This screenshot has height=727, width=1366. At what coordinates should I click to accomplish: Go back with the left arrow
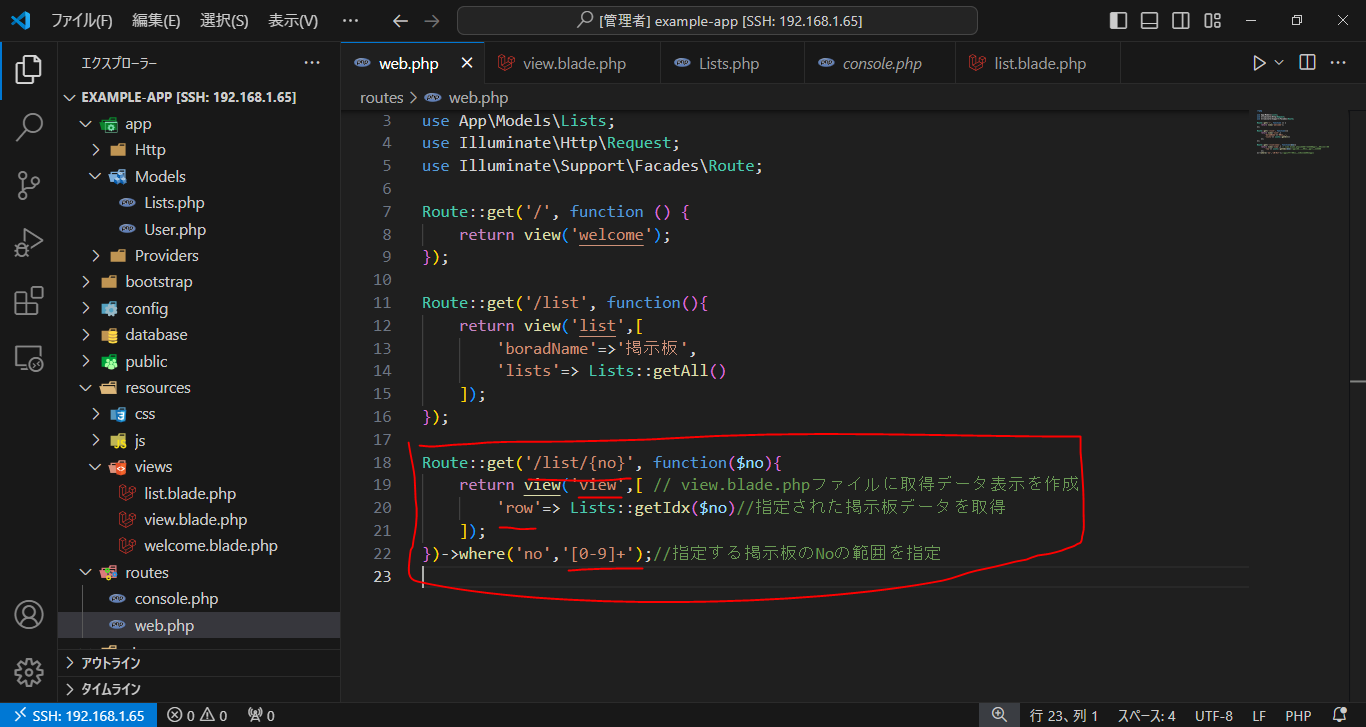tap(400, 21)
